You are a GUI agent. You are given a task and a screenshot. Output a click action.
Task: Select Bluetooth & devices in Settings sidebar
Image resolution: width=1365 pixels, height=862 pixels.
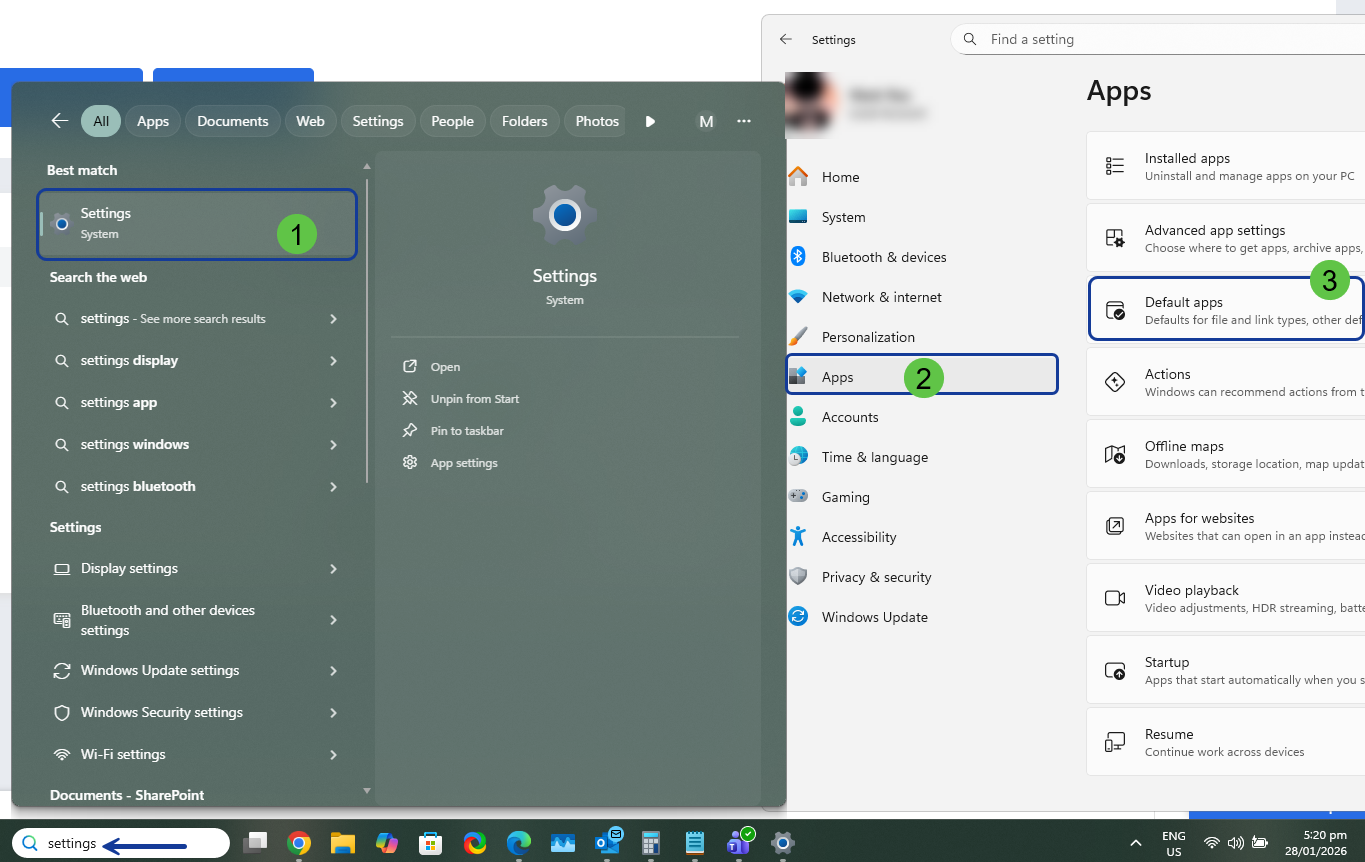point(883,257)
